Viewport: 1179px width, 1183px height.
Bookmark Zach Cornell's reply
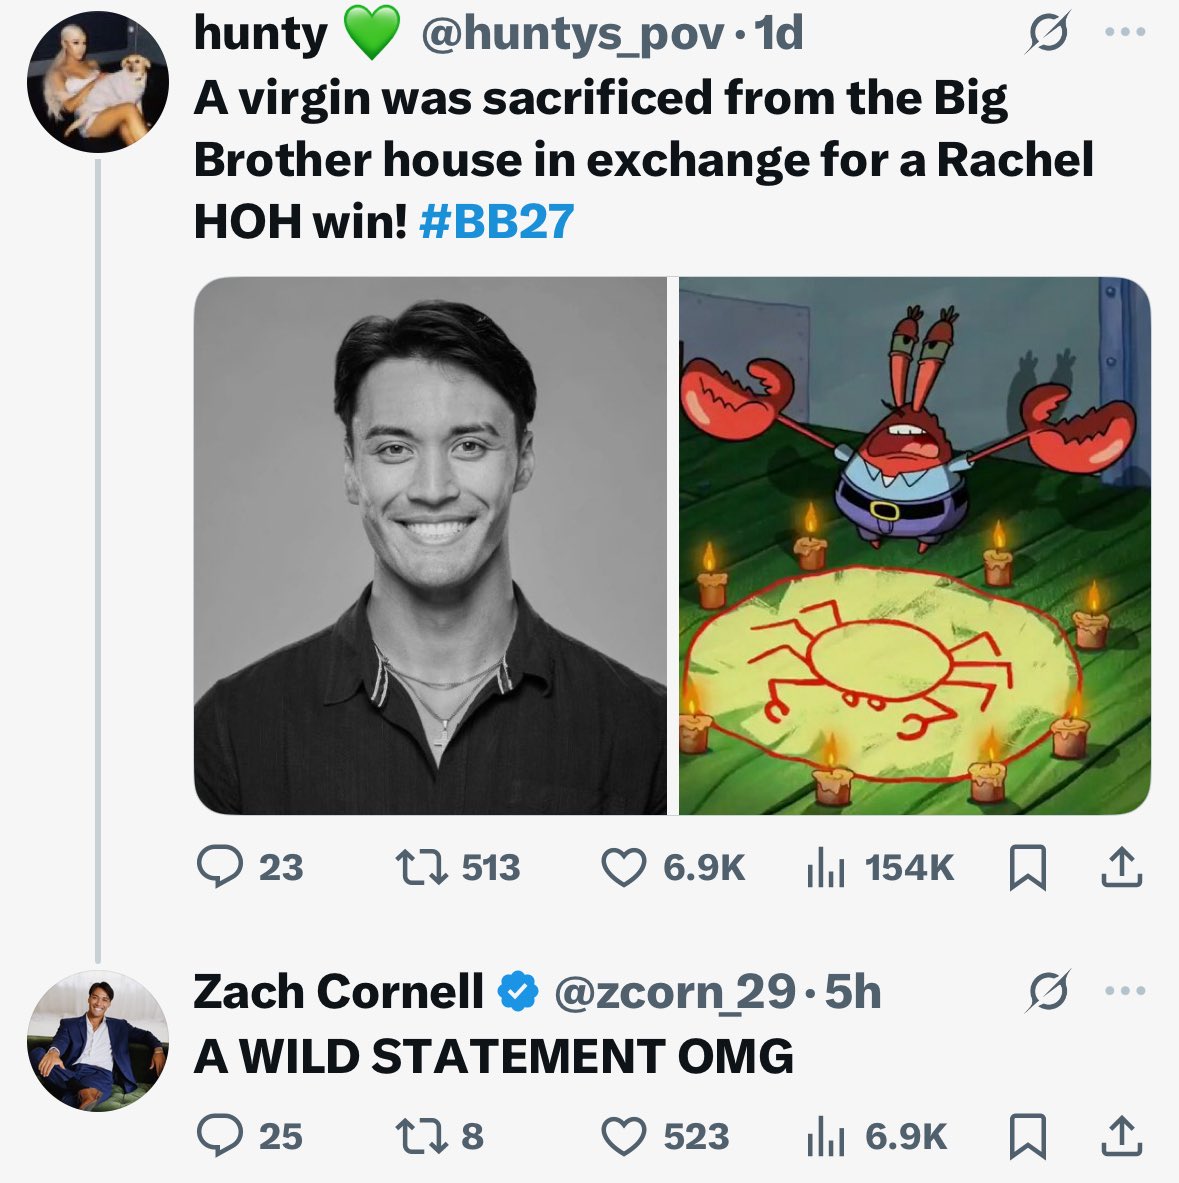point(1028,1136)
